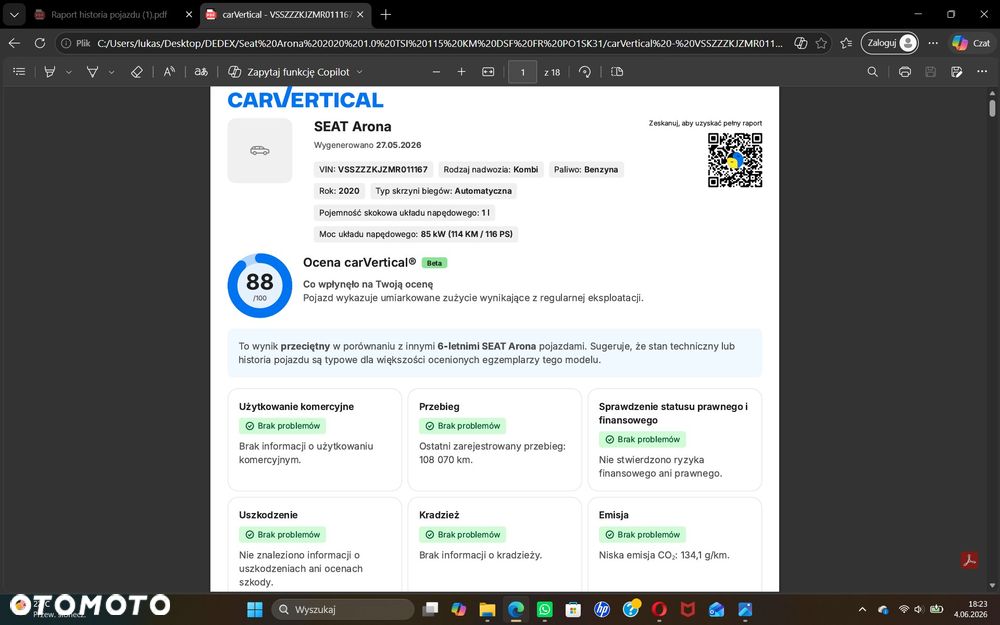Open the favorites list
The image size is (1000, 625).
click(846, 43)
